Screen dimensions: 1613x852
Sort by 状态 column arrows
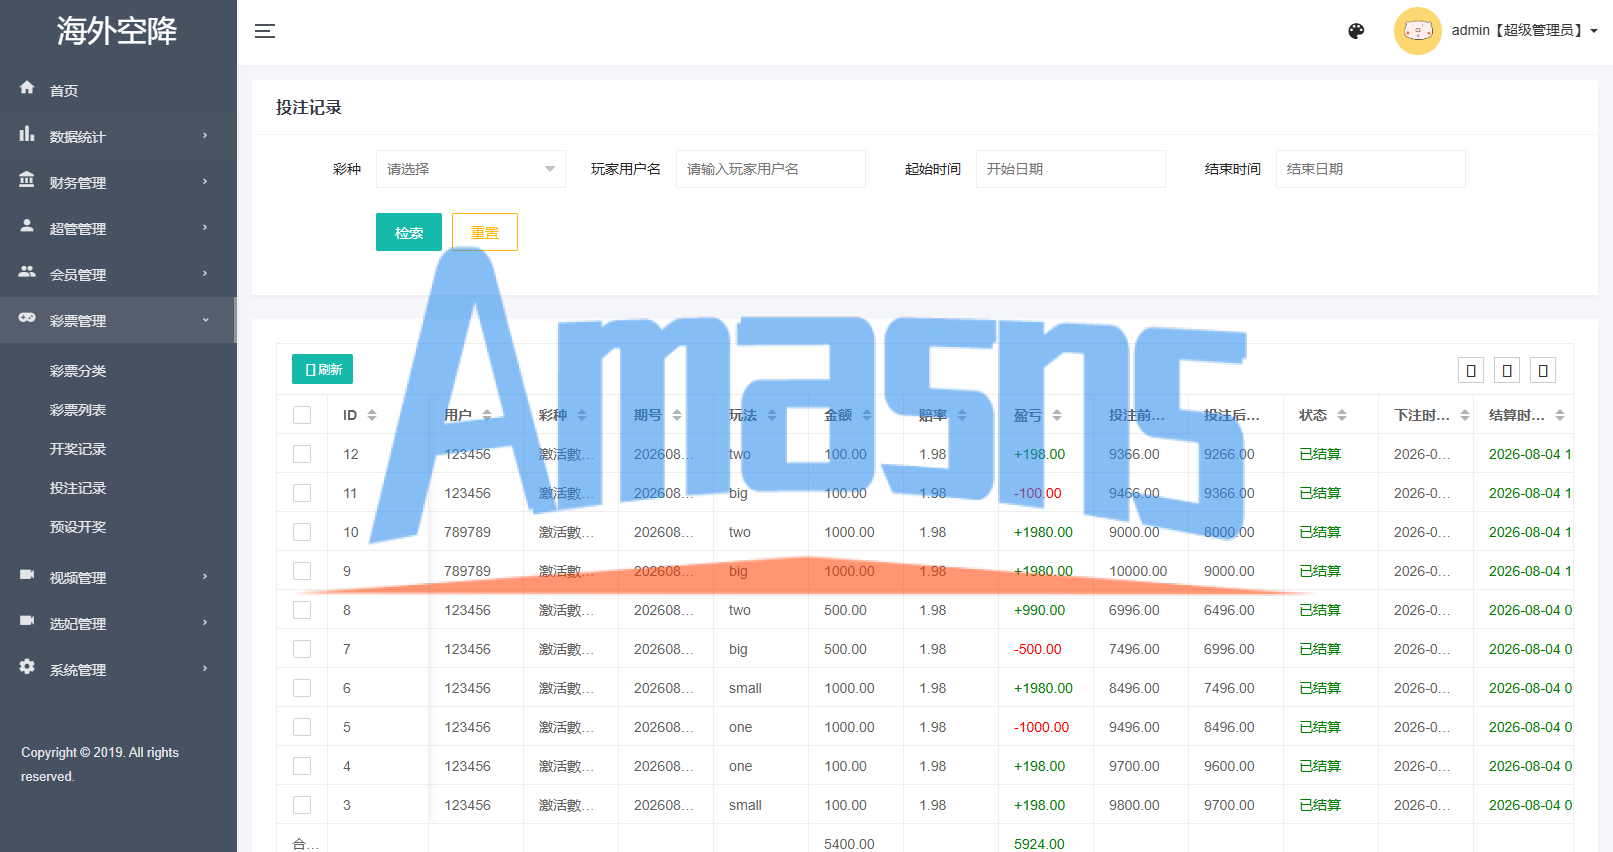(1342, 415)
